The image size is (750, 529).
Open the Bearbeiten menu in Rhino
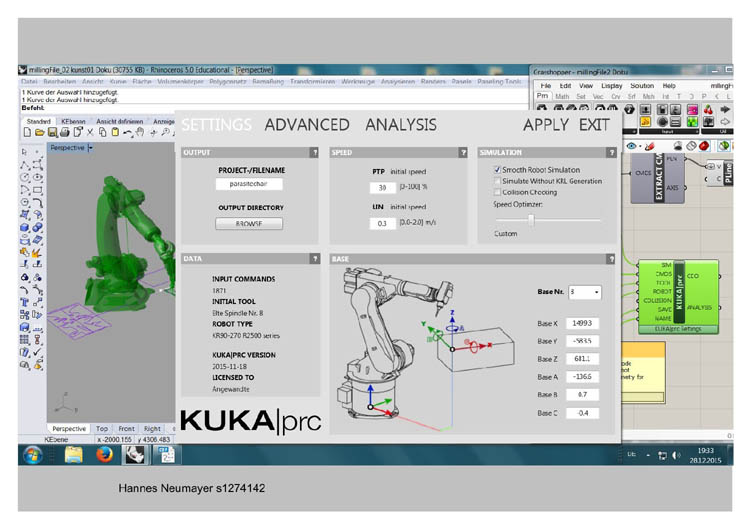click(x=59, y=82)
